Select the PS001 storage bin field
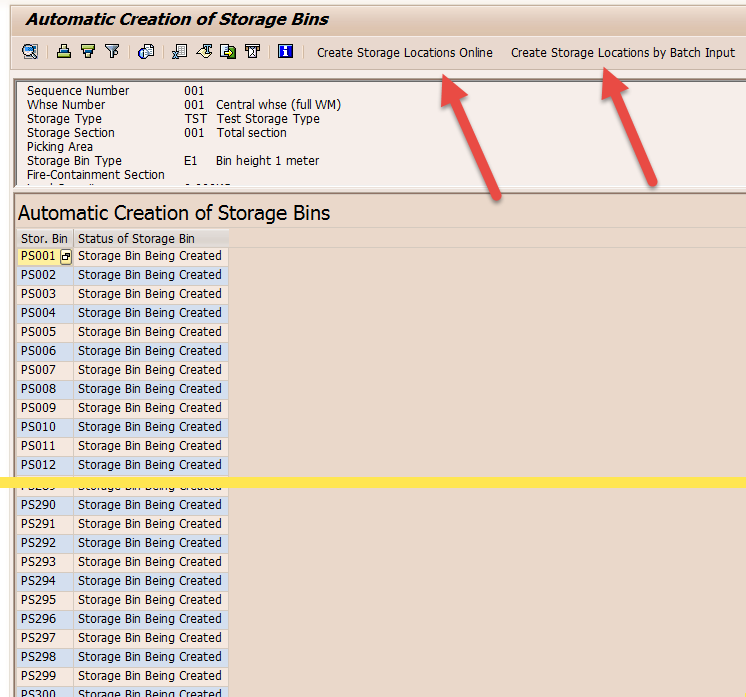Screen dimensions: 746x697 (x=38, y=257)
